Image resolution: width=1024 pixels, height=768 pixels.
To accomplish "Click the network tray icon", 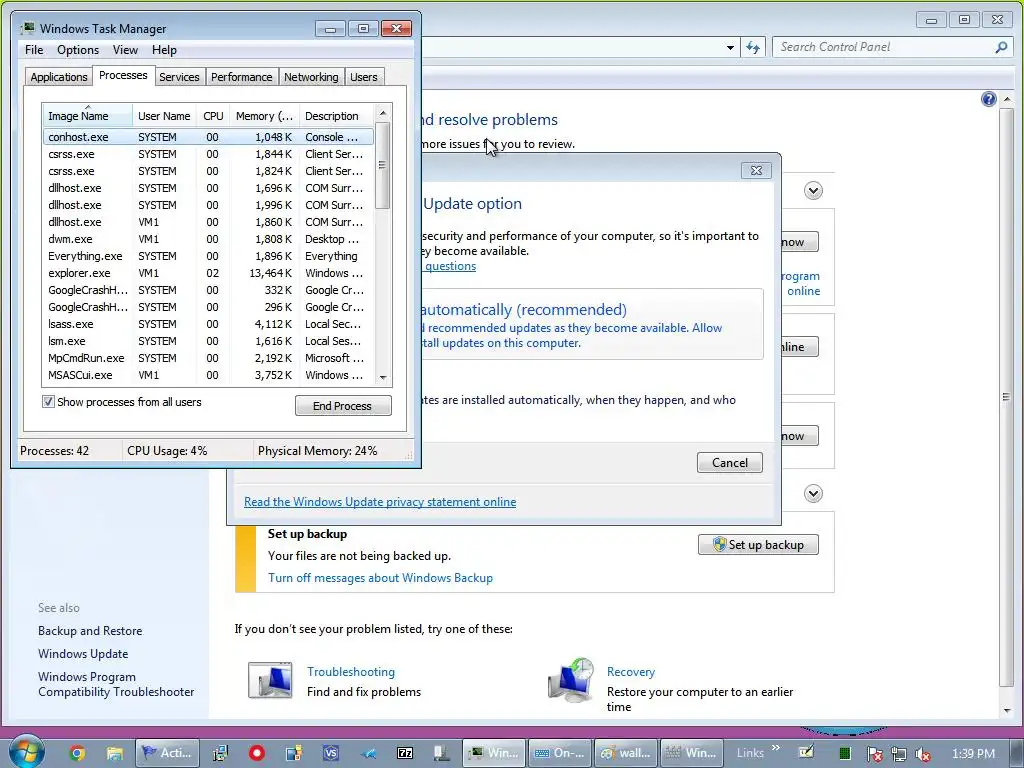I will pyautogui.click(x=899, y=754).
